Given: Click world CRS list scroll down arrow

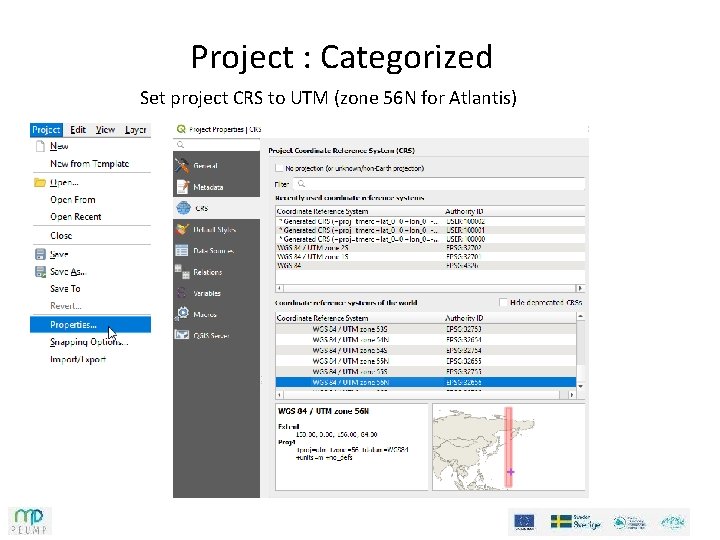Looking at the screenshot, I should pyautogui.click(x=580, y=386).
